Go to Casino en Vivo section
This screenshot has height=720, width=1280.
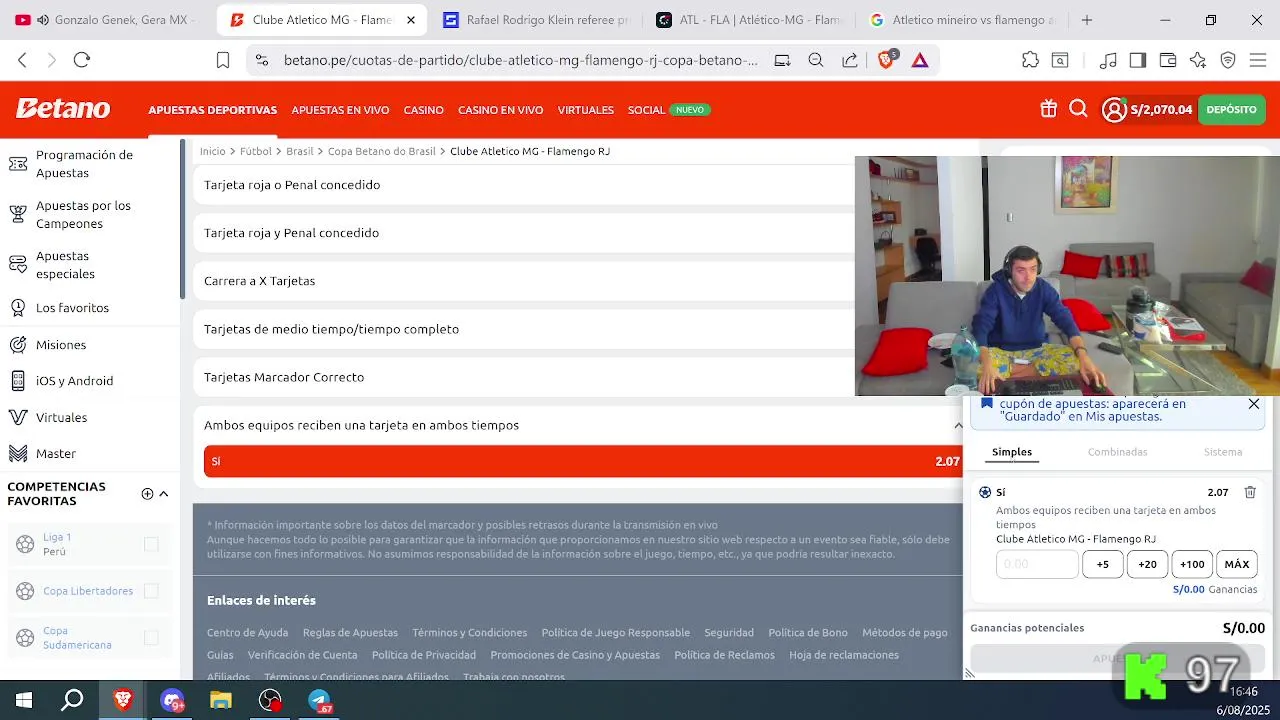tap(500, 110)
